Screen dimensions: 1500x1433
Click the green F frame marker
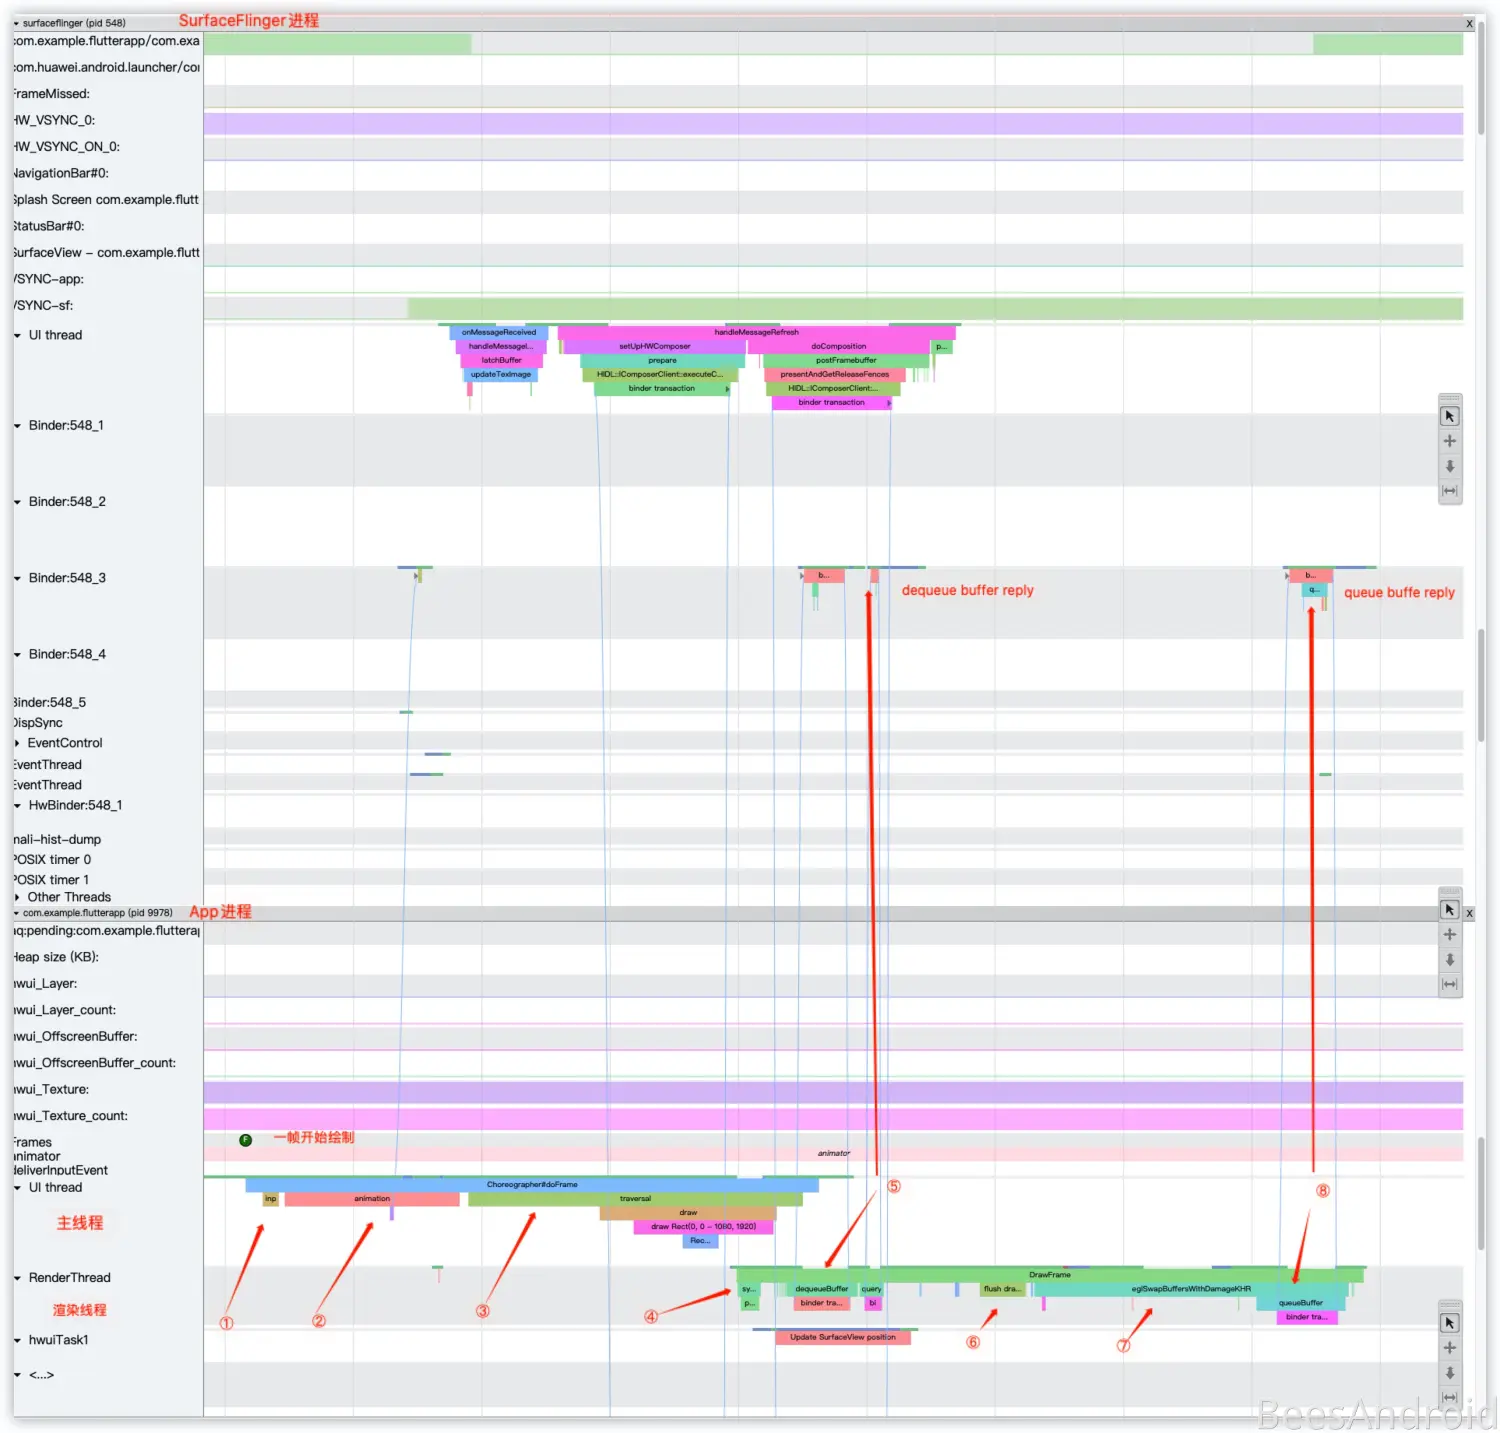click(x=245, y=1140)
